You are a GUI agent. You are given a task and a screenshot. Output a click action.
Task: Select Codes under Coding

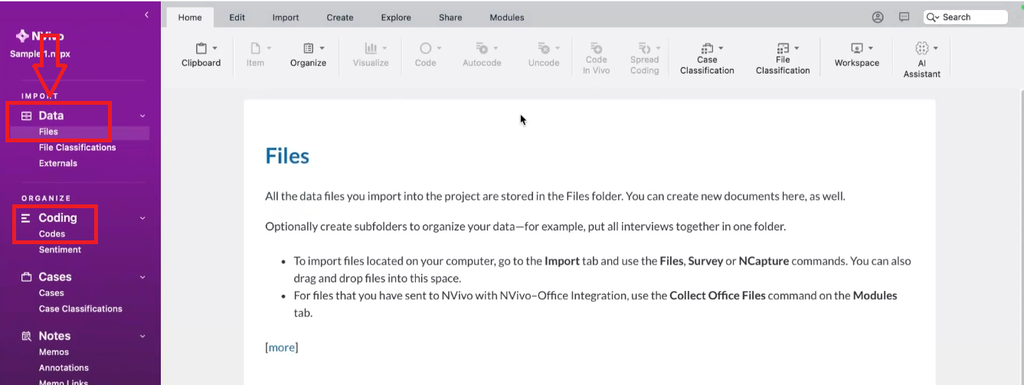(x=52, y=234)
